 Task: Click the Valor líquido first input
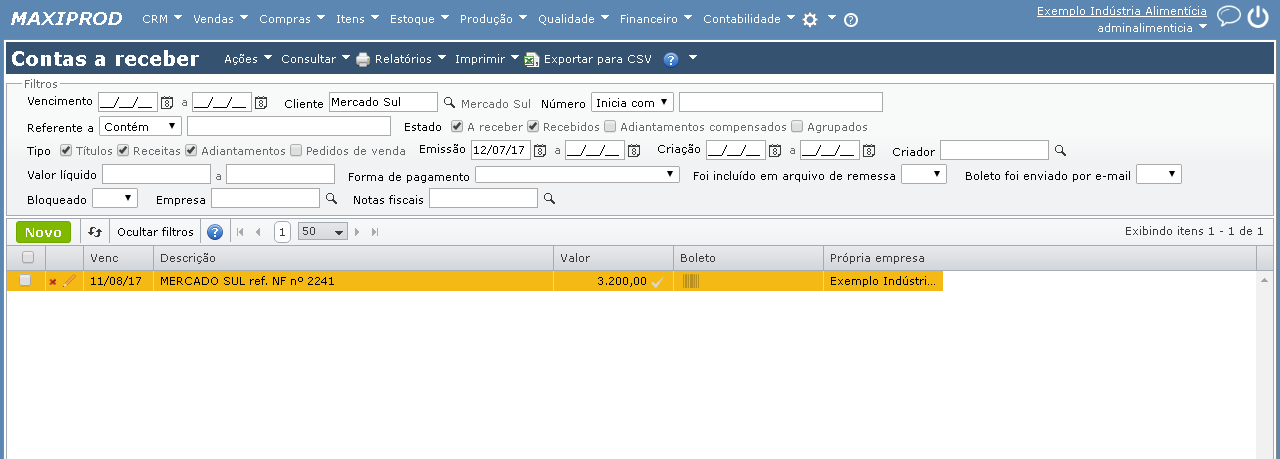[x=156, y=175]
